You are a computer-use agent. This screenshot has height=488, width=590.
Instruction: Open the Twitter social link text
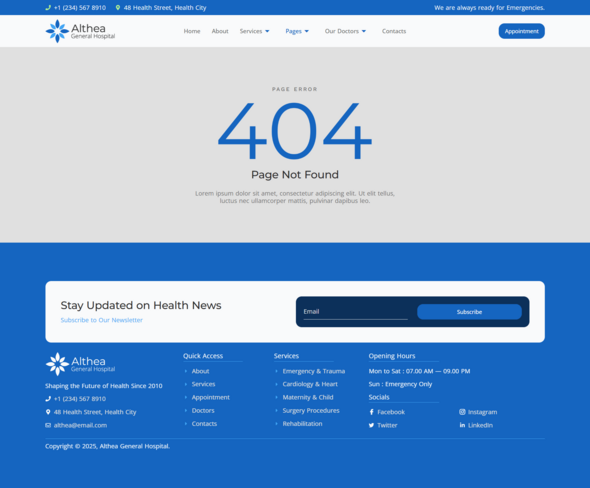(387, 425)
